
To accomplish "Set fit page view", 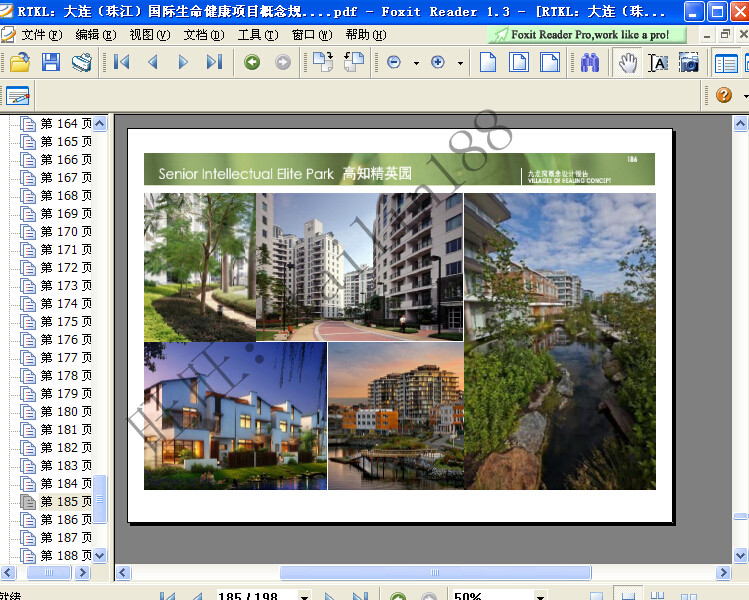I will 519,62.
